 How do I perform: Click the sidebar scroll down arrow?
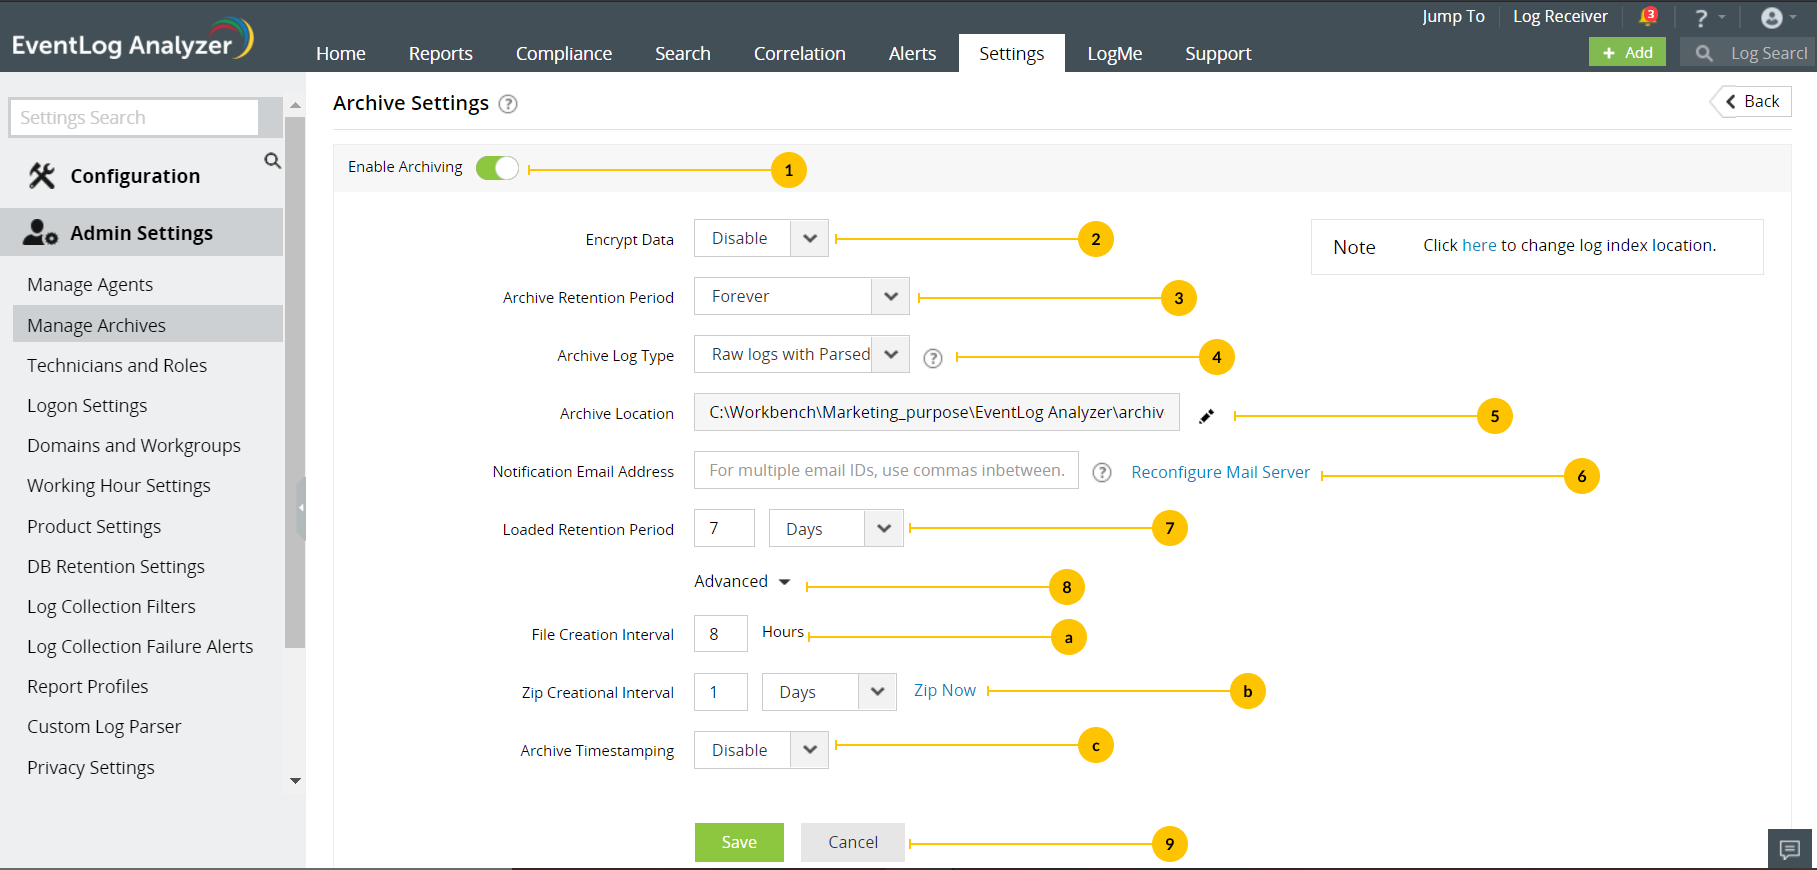click(295, 781)
